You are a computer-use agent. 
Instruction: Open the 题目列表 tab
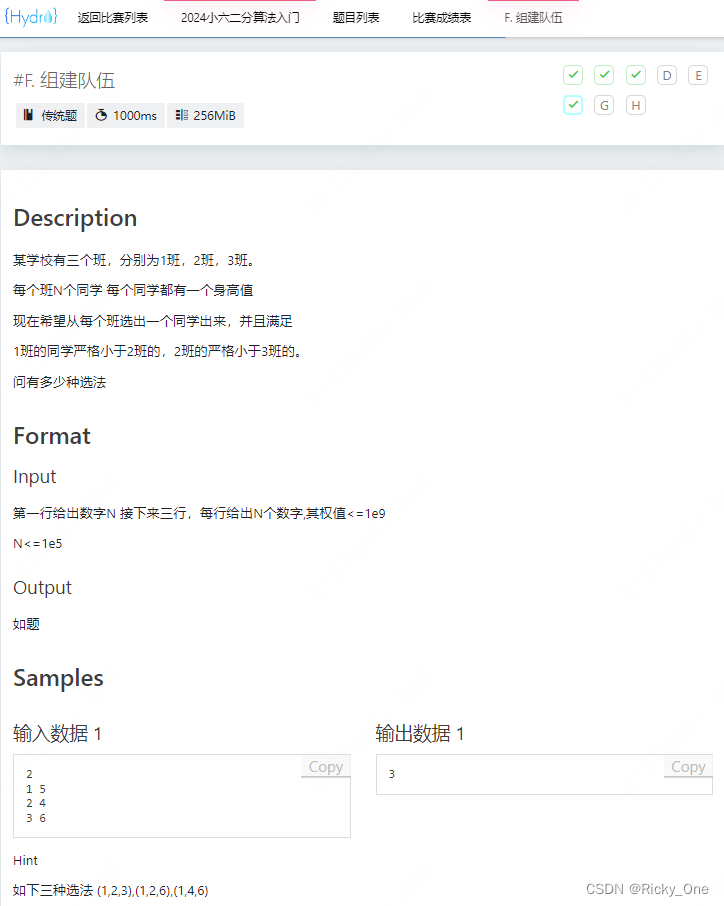(x=356, y=18)
